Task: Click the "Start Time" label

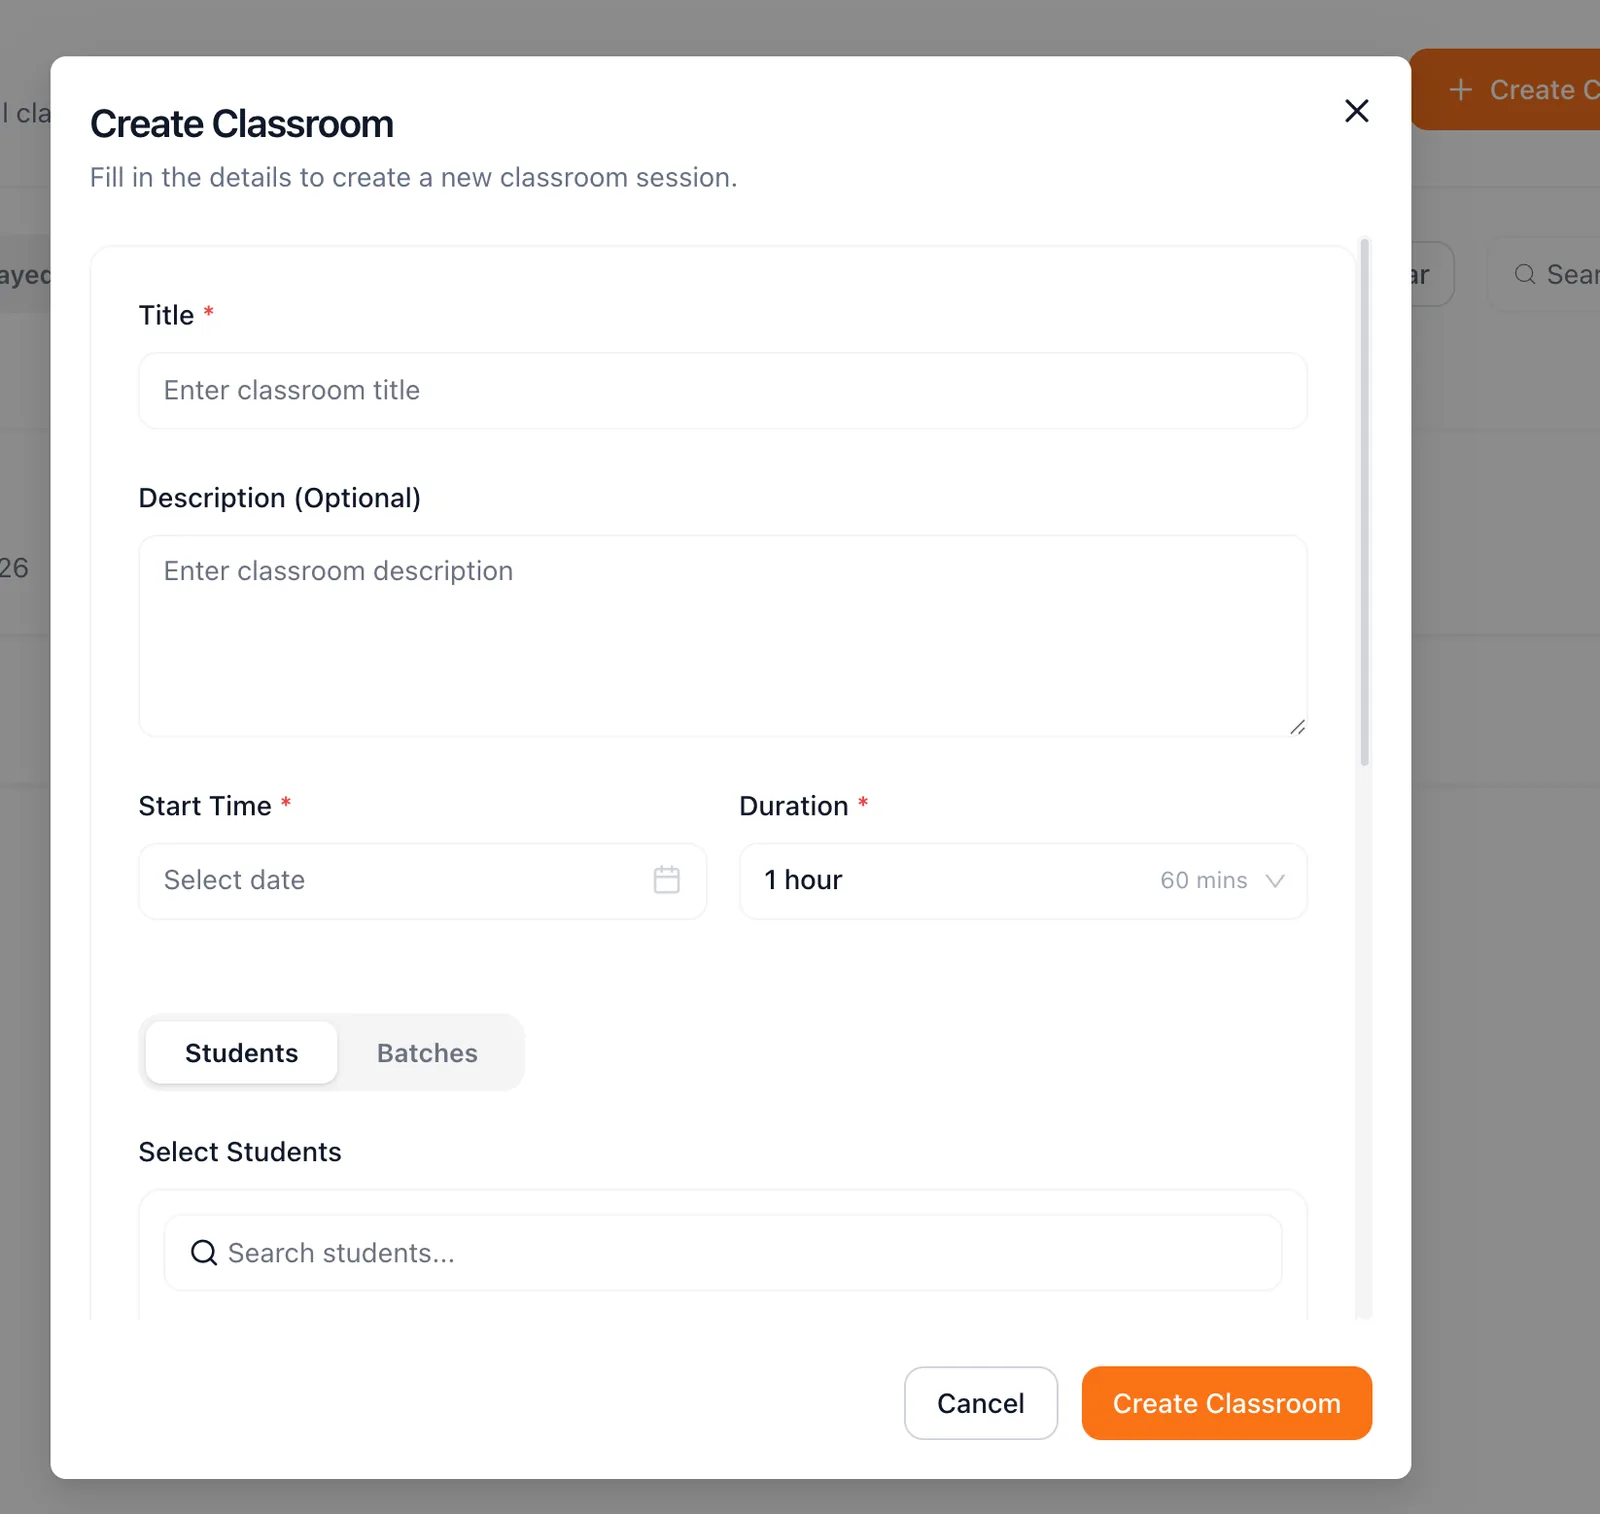Action: (205, 806)
